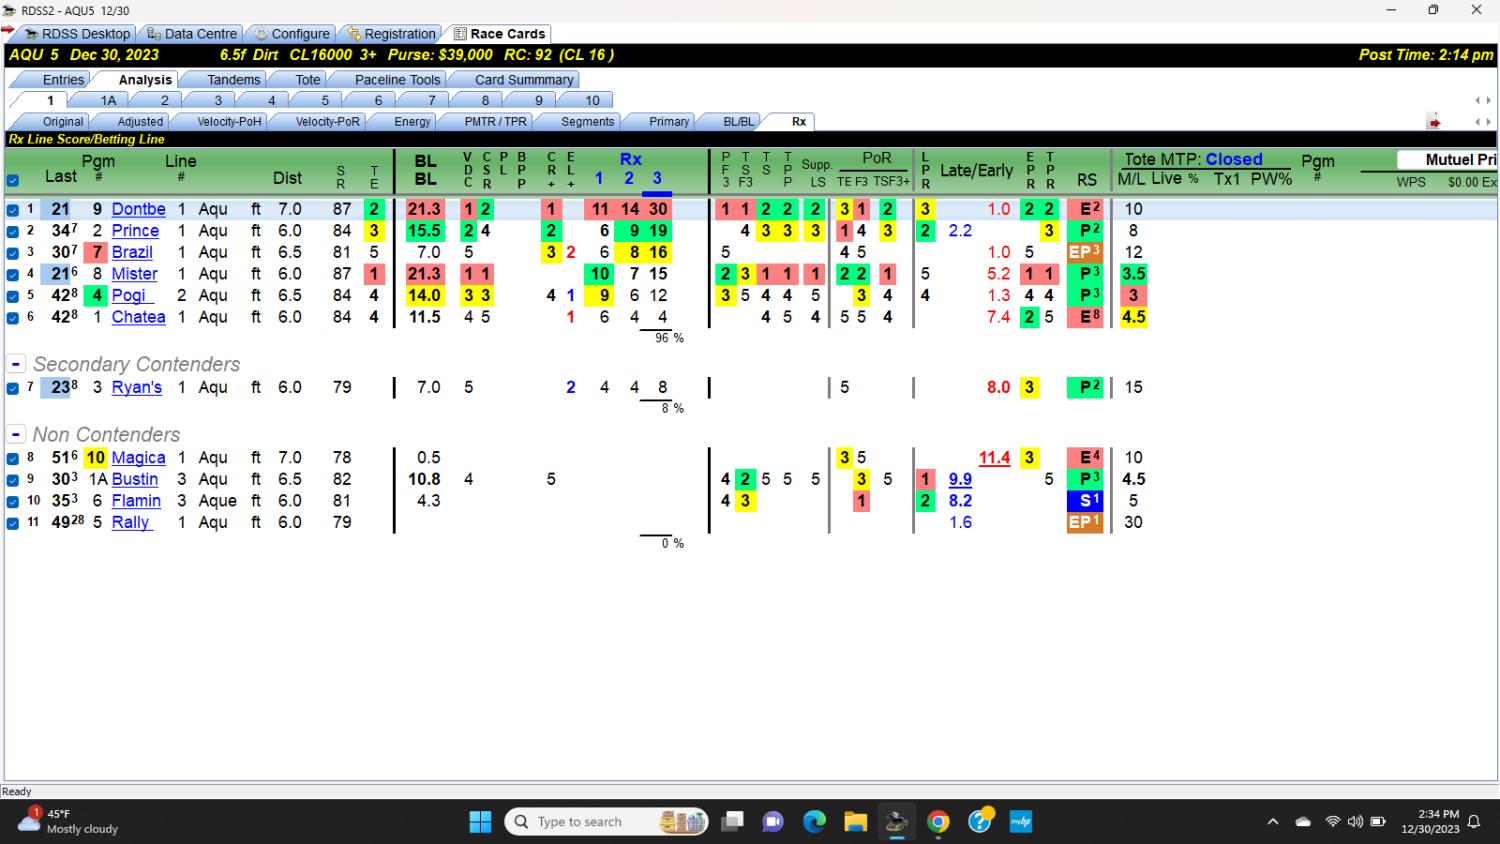Open horse link Dontbe
This screenshot has height=844, width=1500.
coord(138,210)
